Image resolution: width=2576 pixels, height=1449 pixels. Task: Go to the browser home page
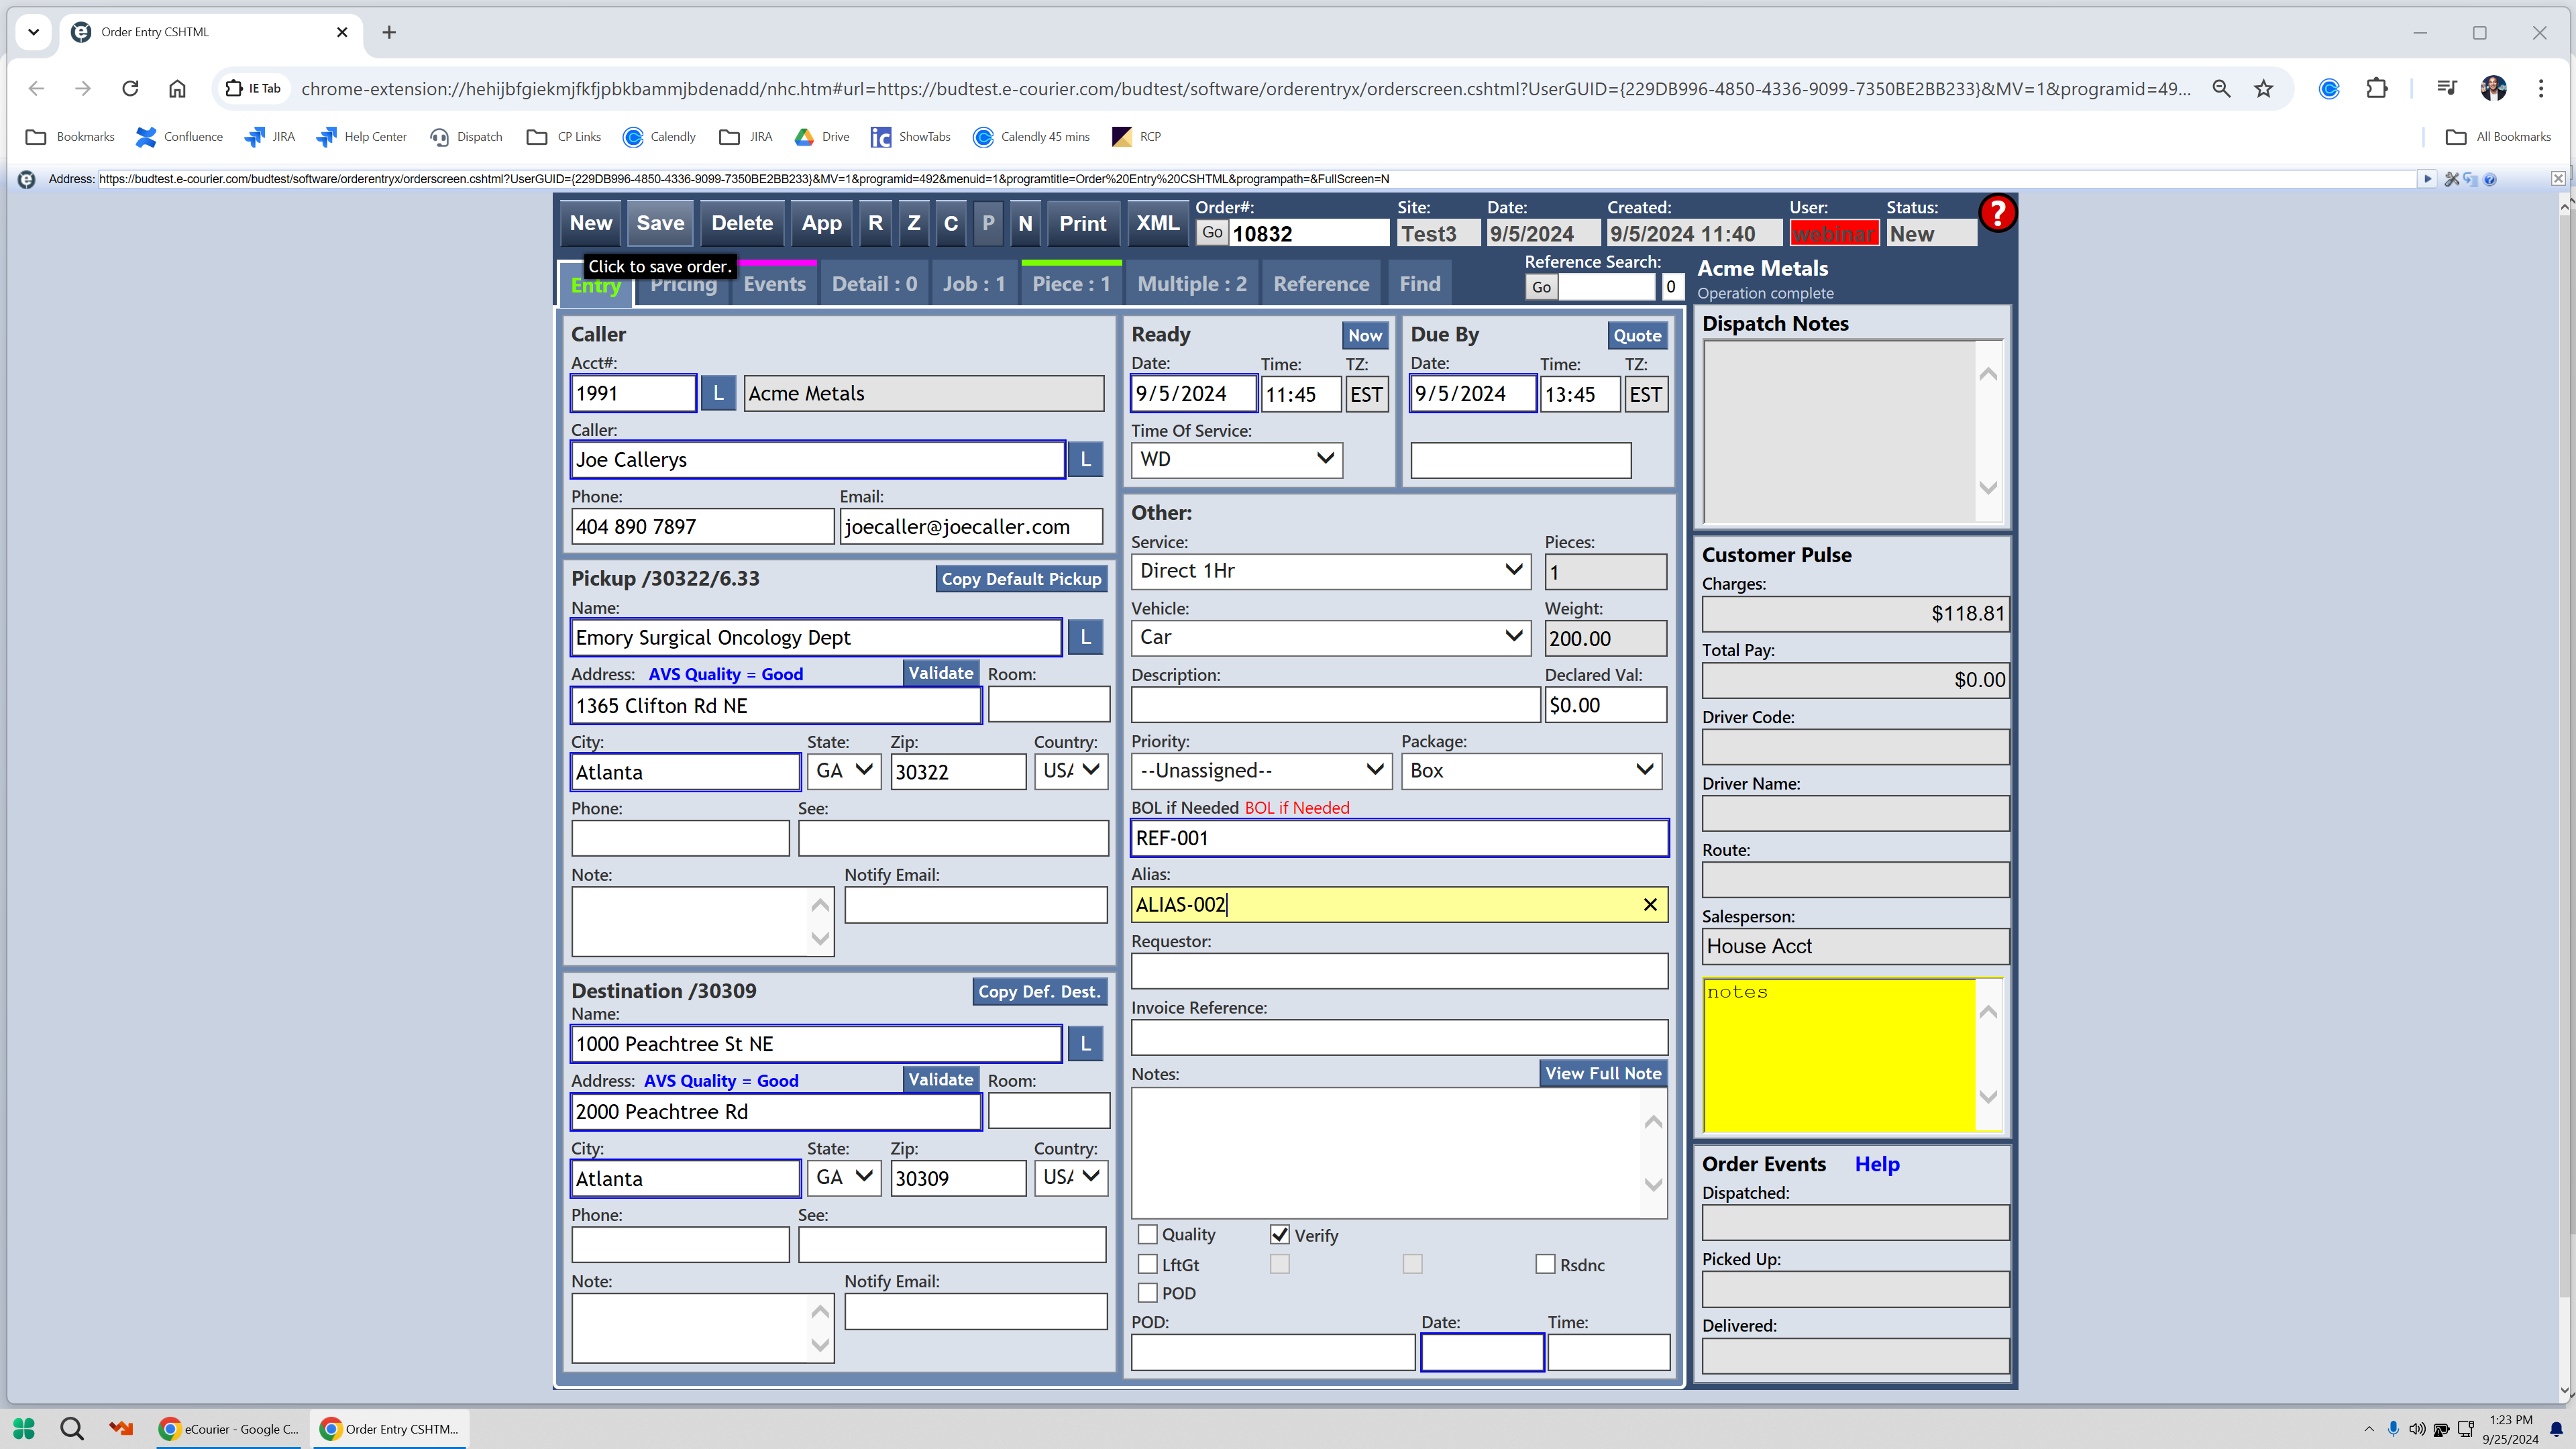[177, 88]
